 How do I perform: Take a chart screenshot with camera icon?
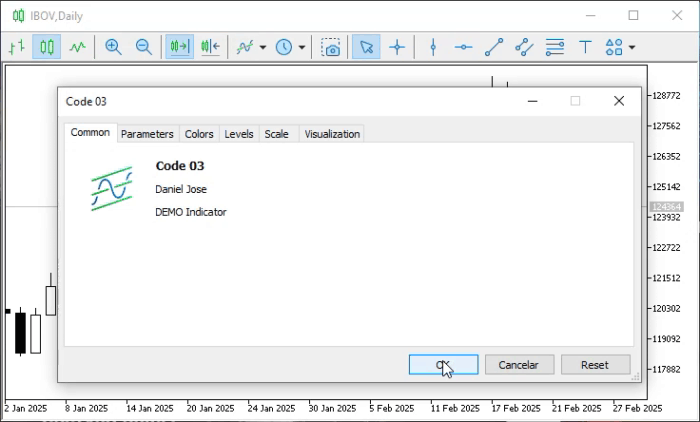(331, 47)
